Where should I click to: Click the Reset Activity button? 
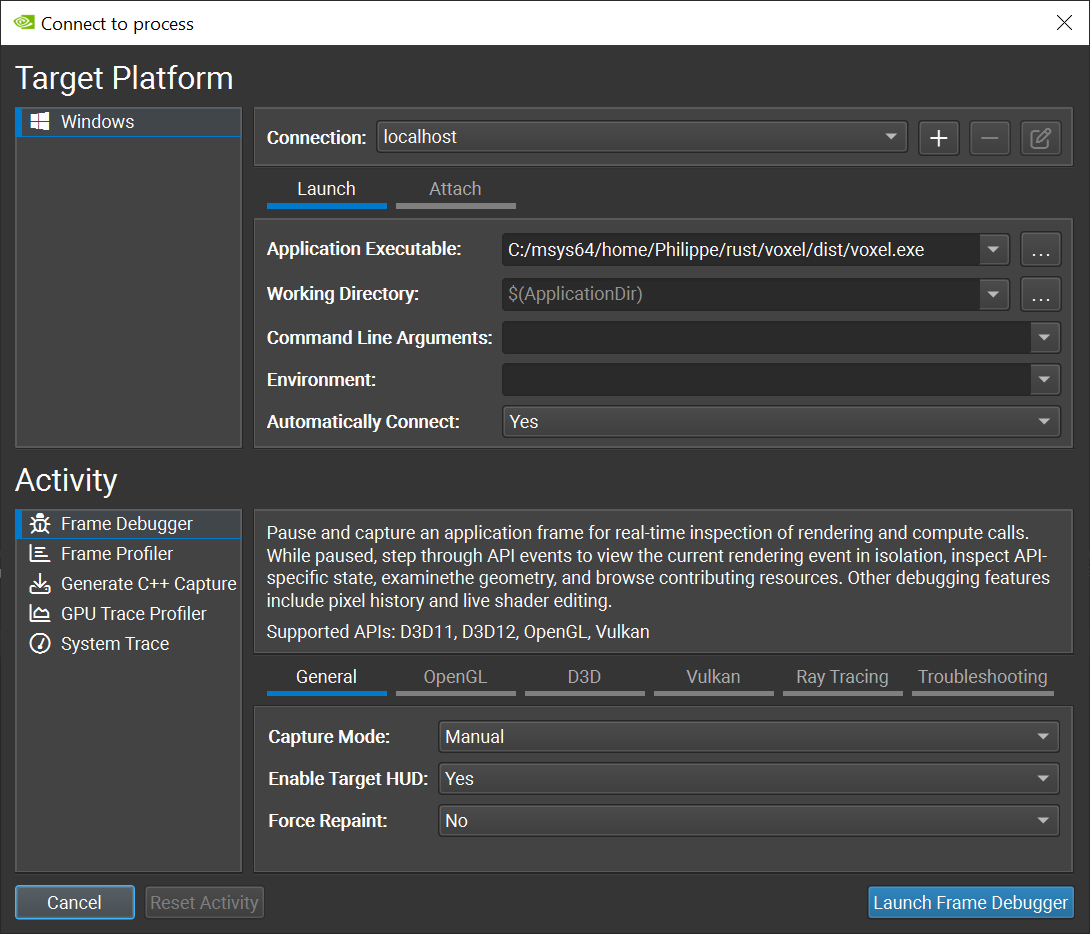pyautogui.click(x=204, y=902)
